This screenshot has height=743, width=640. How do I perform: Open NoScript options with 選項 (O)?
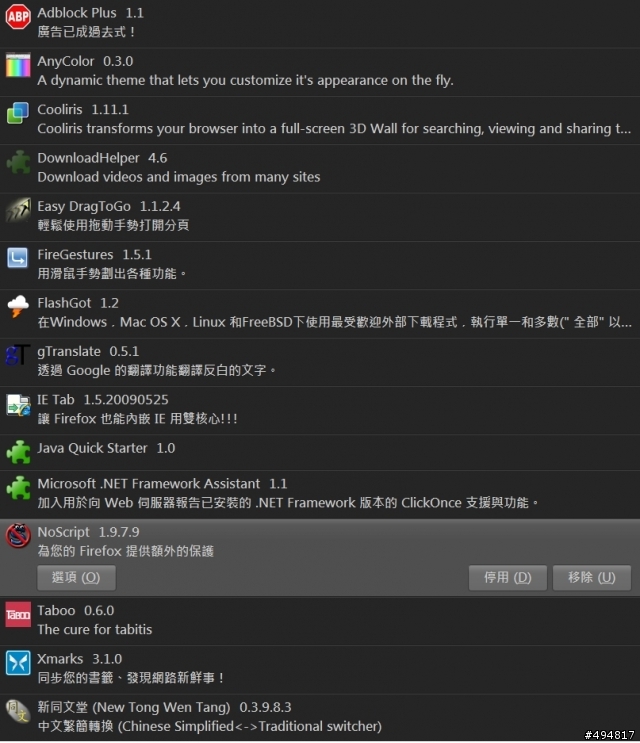76,577
